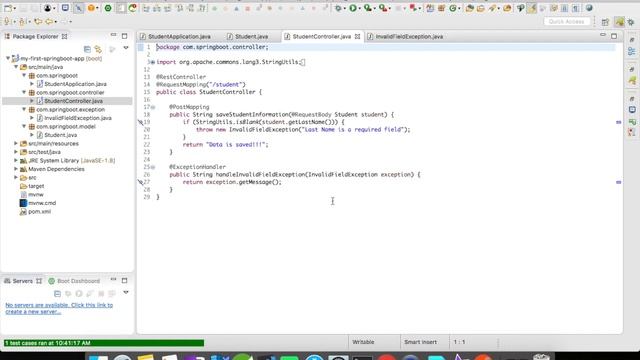
Task: Select pom.xml in the project tree
Action: coord(39,211)
